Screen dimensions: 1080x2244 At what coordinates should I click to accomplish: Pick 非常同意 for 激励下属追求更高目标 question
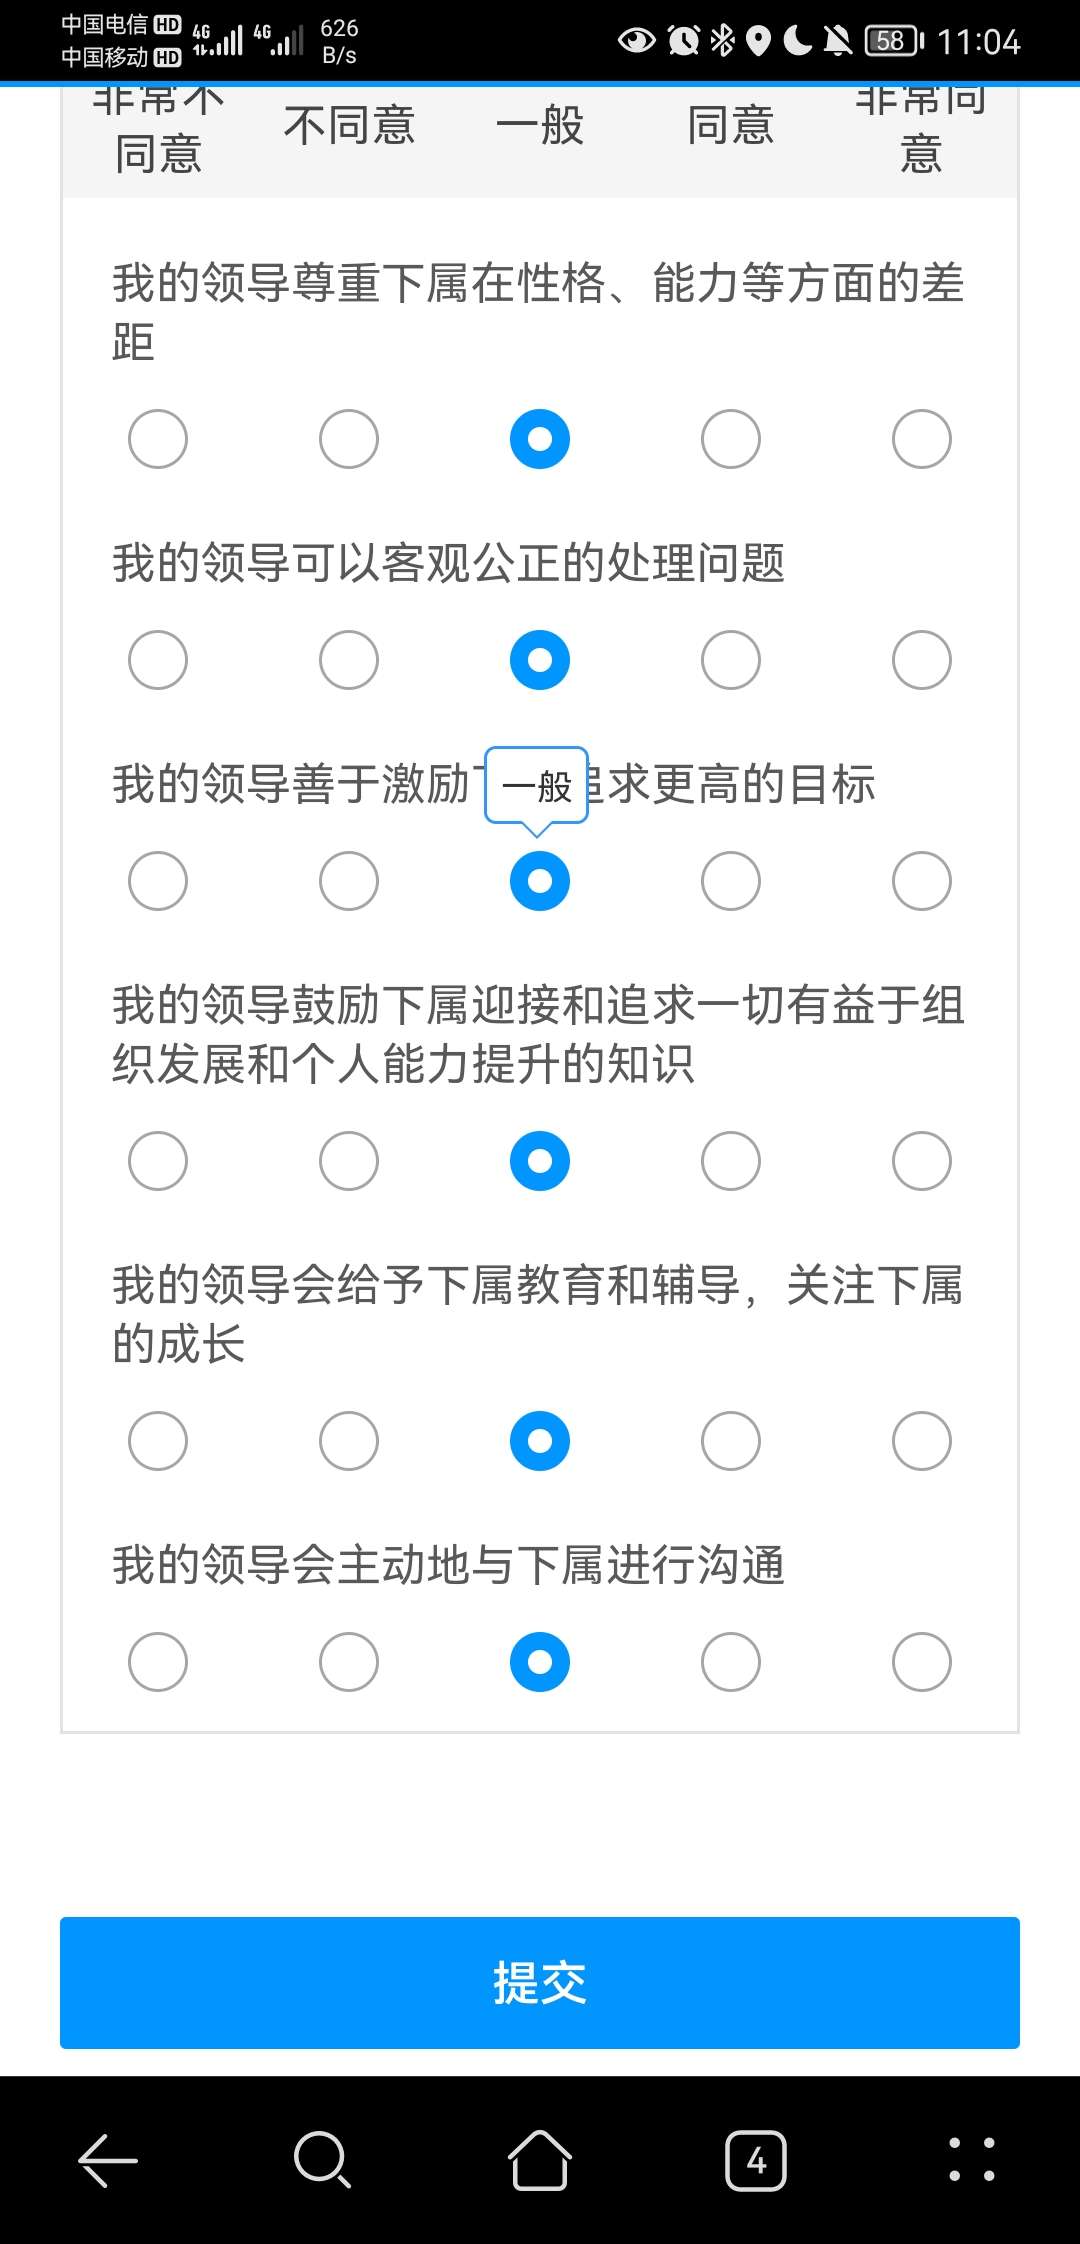[922, 881]
